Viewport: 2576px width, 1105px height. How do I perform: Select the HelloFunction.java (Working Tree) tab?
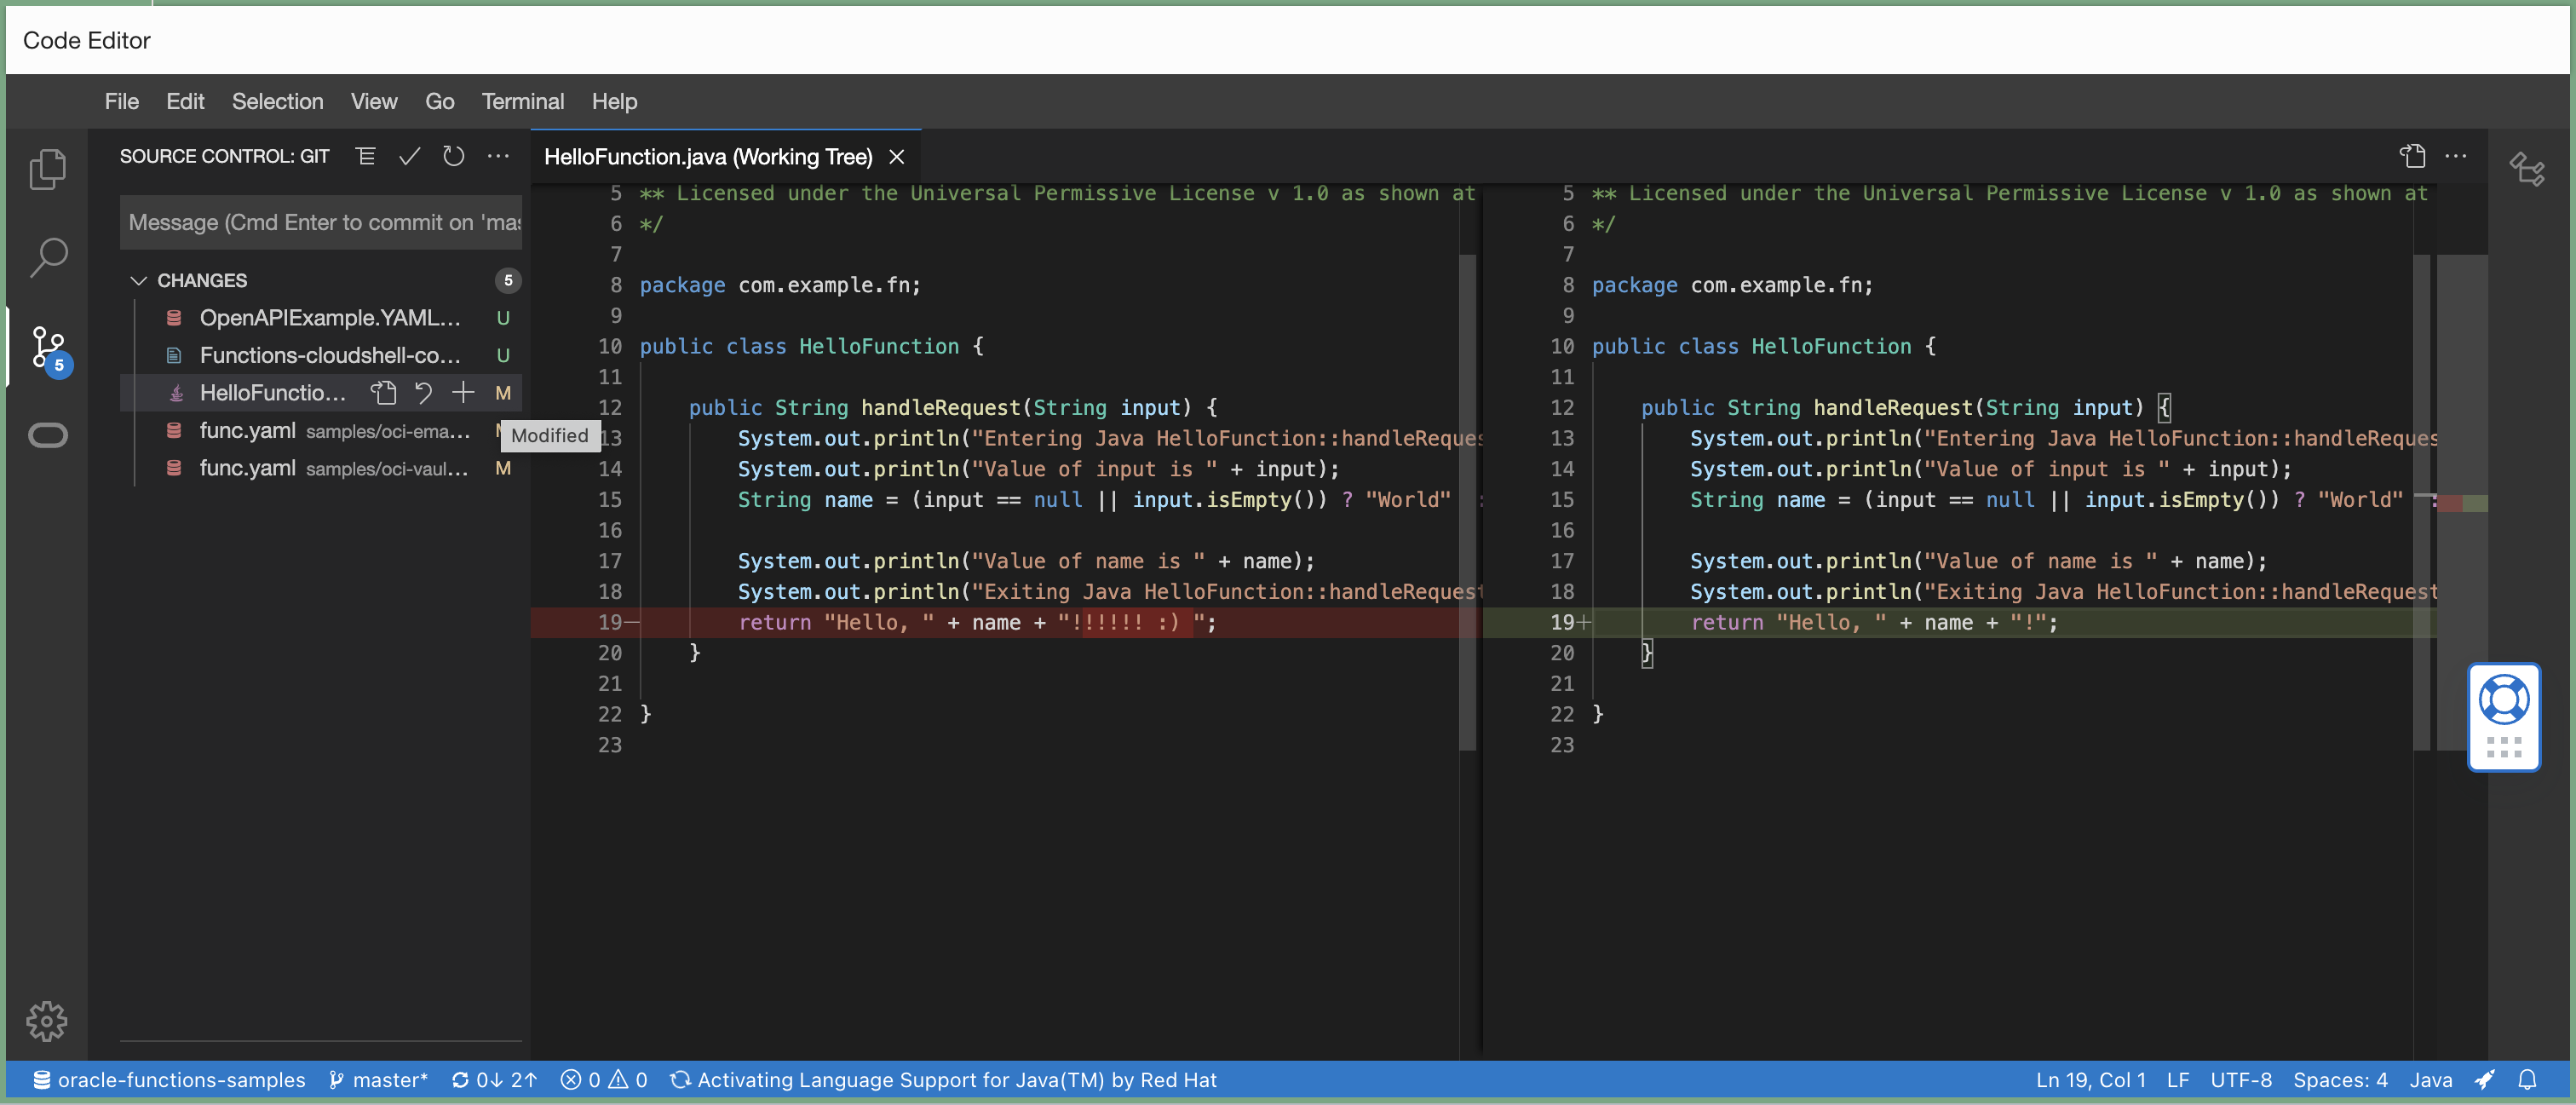[707, 157]
